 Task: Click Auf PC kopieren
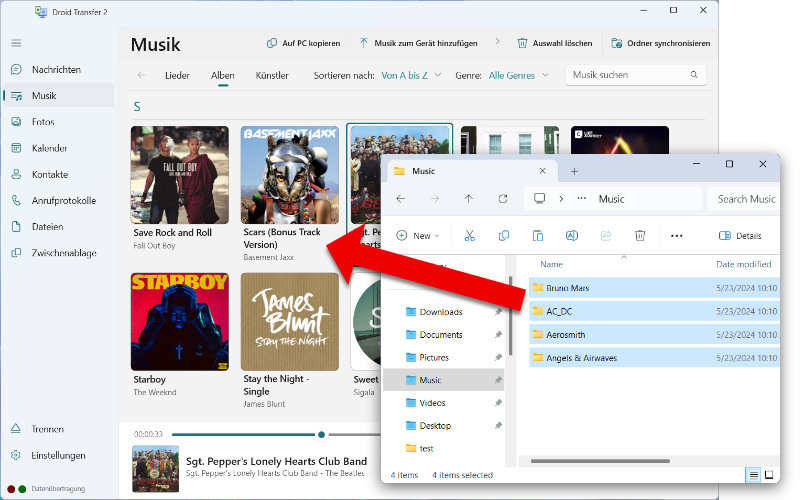click(304, 43)
